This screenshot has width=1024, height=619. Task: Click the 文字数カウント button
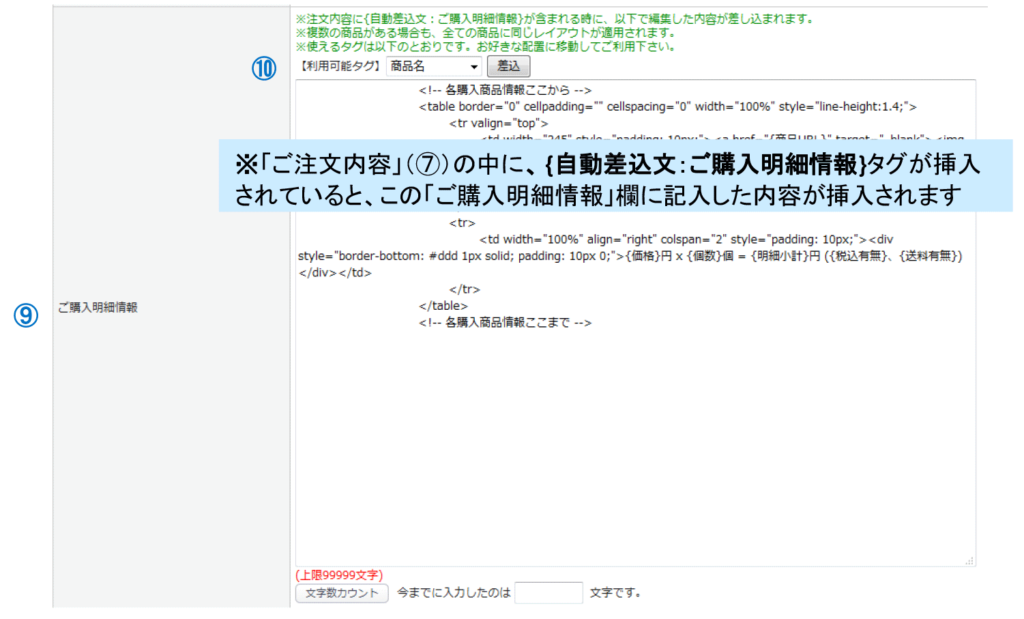[342, 593]
